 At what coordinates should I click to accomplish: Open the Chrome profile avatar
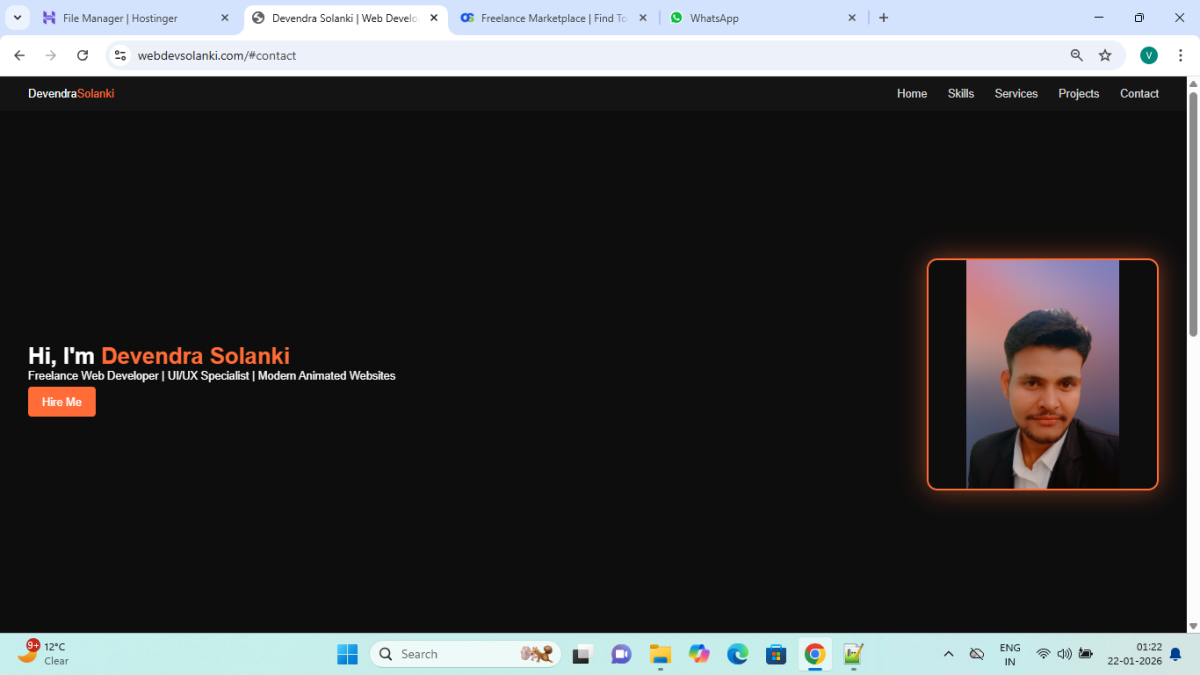pos(1149,56)
